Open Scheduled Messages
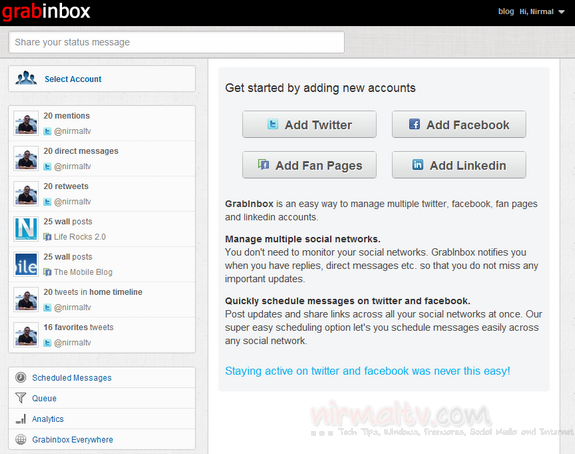Viewport: 575px width, 454px height. click(72, 378)
